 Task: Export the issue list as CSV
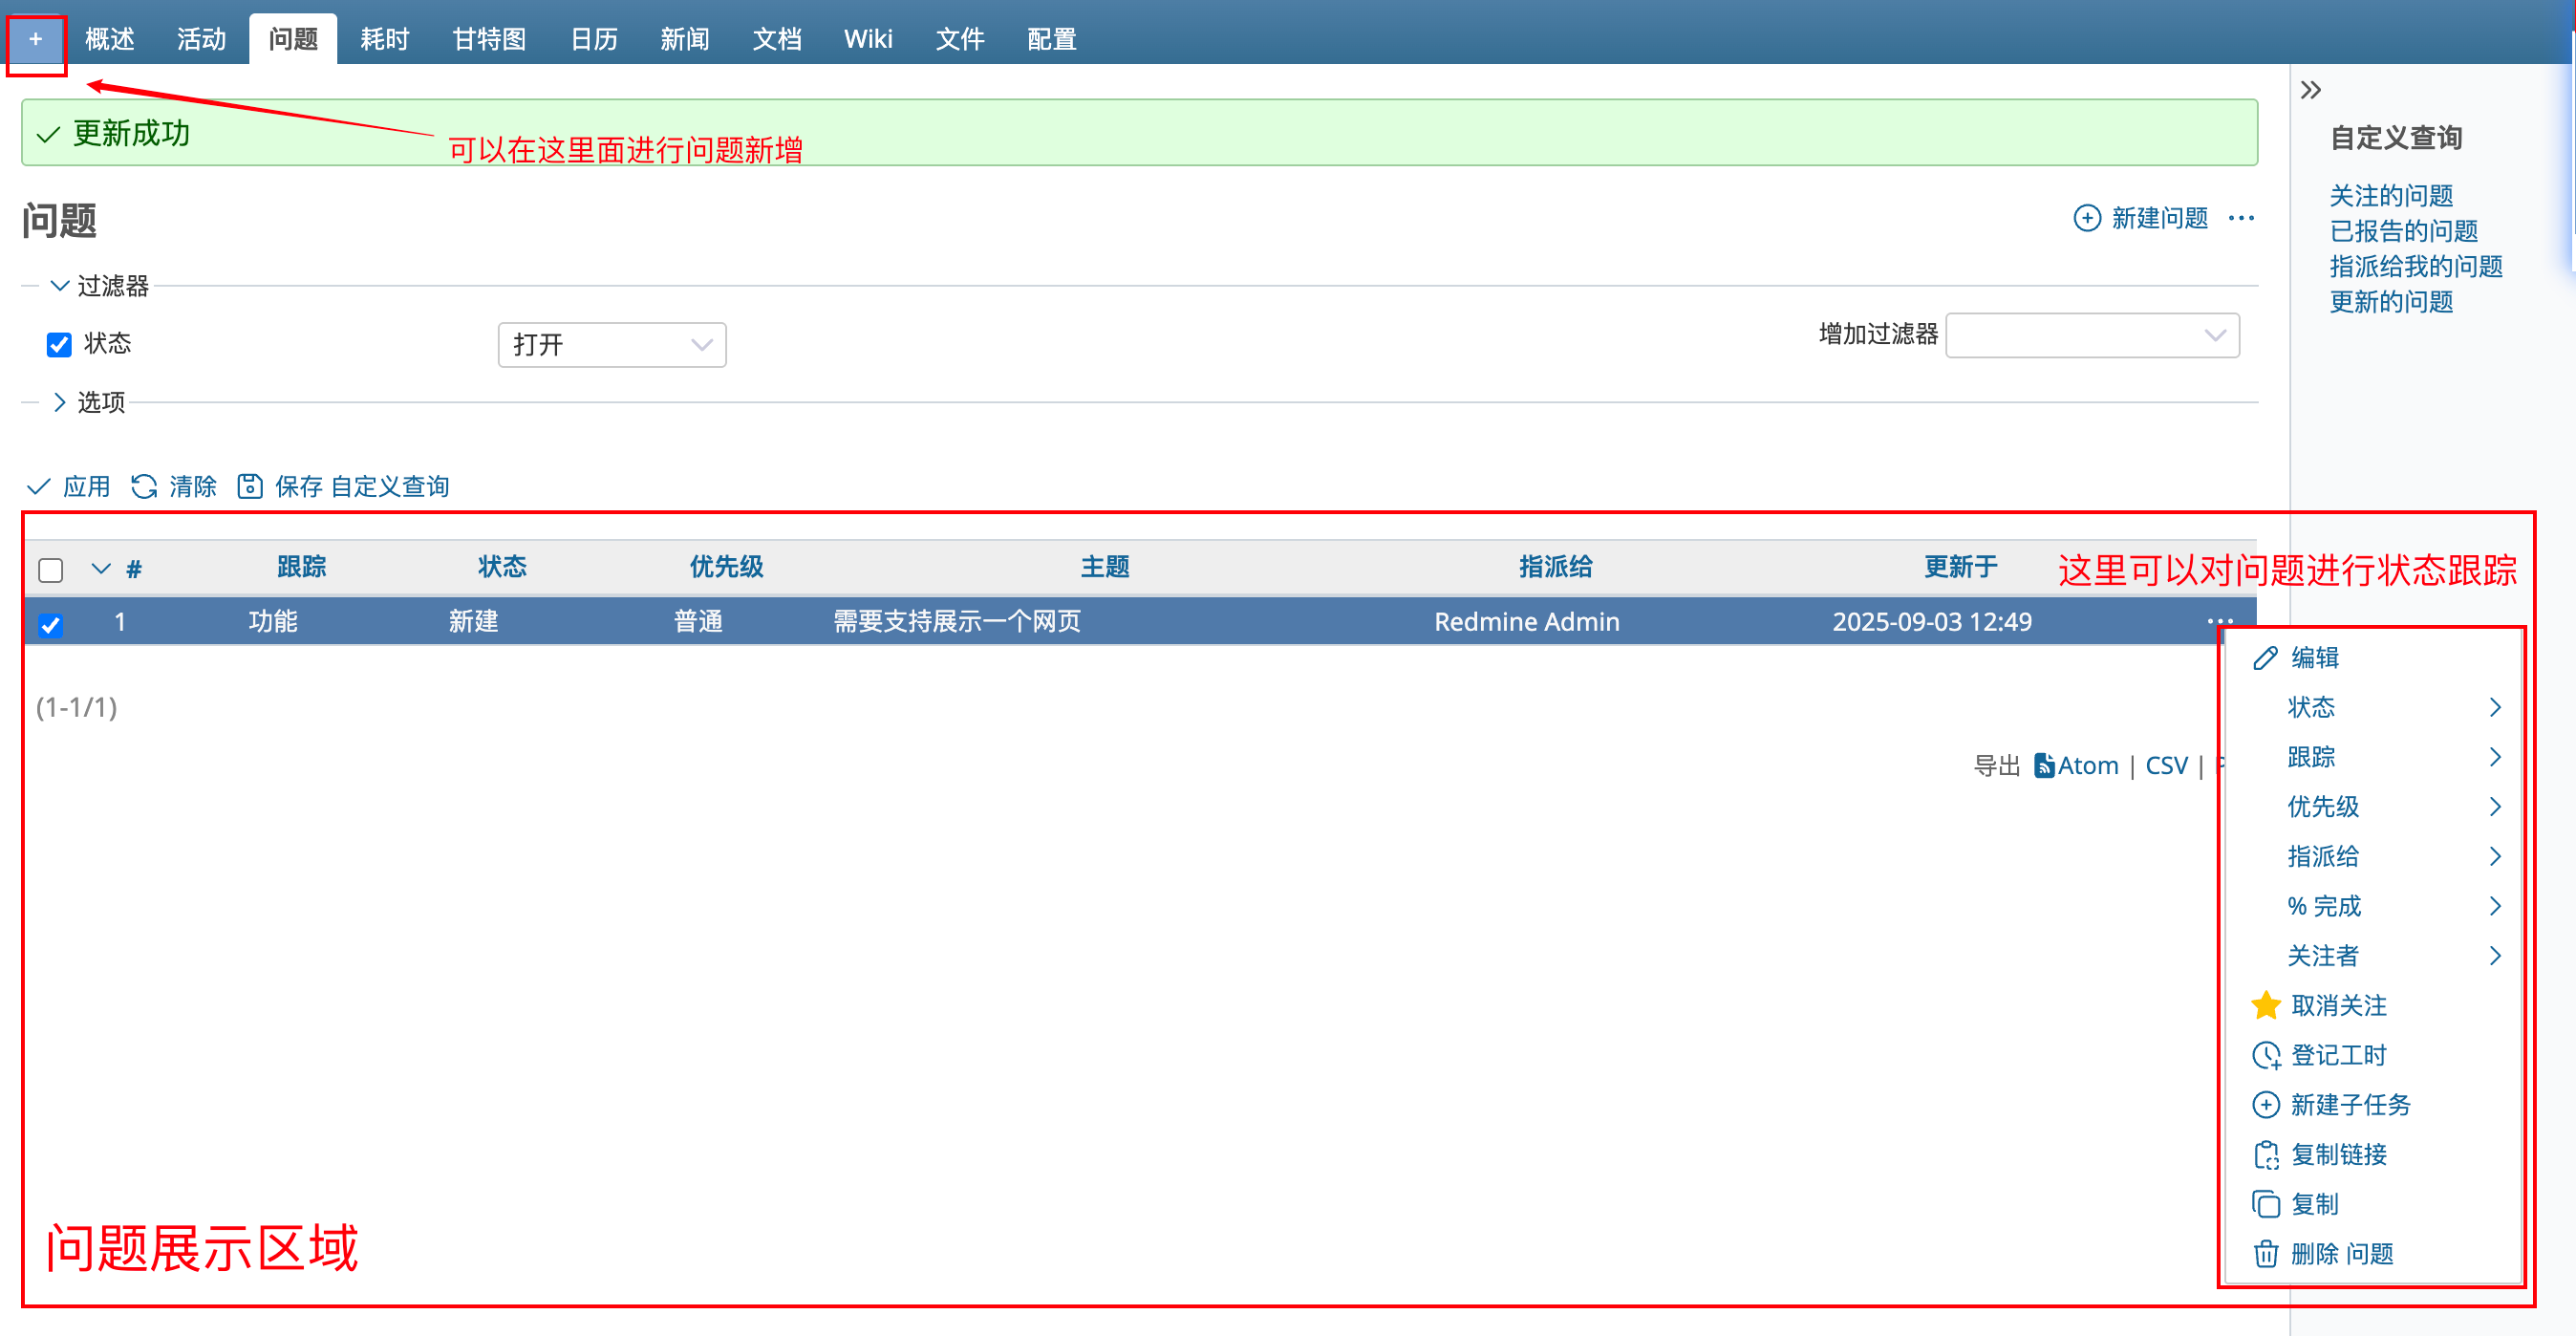(x=2166, y=766)
